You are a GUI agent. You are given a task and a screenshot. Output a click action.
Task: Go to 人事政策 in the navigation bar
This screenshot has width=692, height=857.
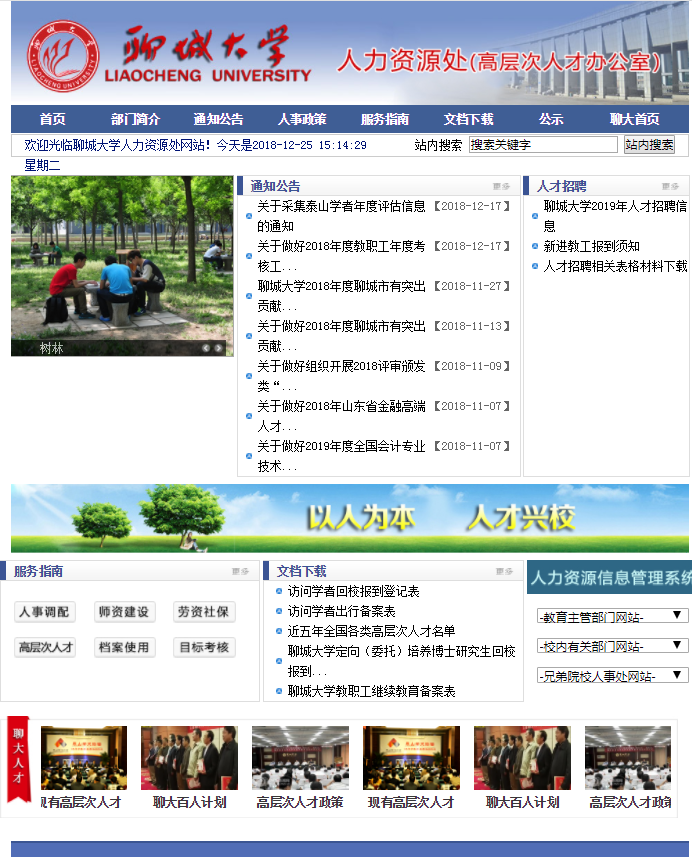pos(302,119)
